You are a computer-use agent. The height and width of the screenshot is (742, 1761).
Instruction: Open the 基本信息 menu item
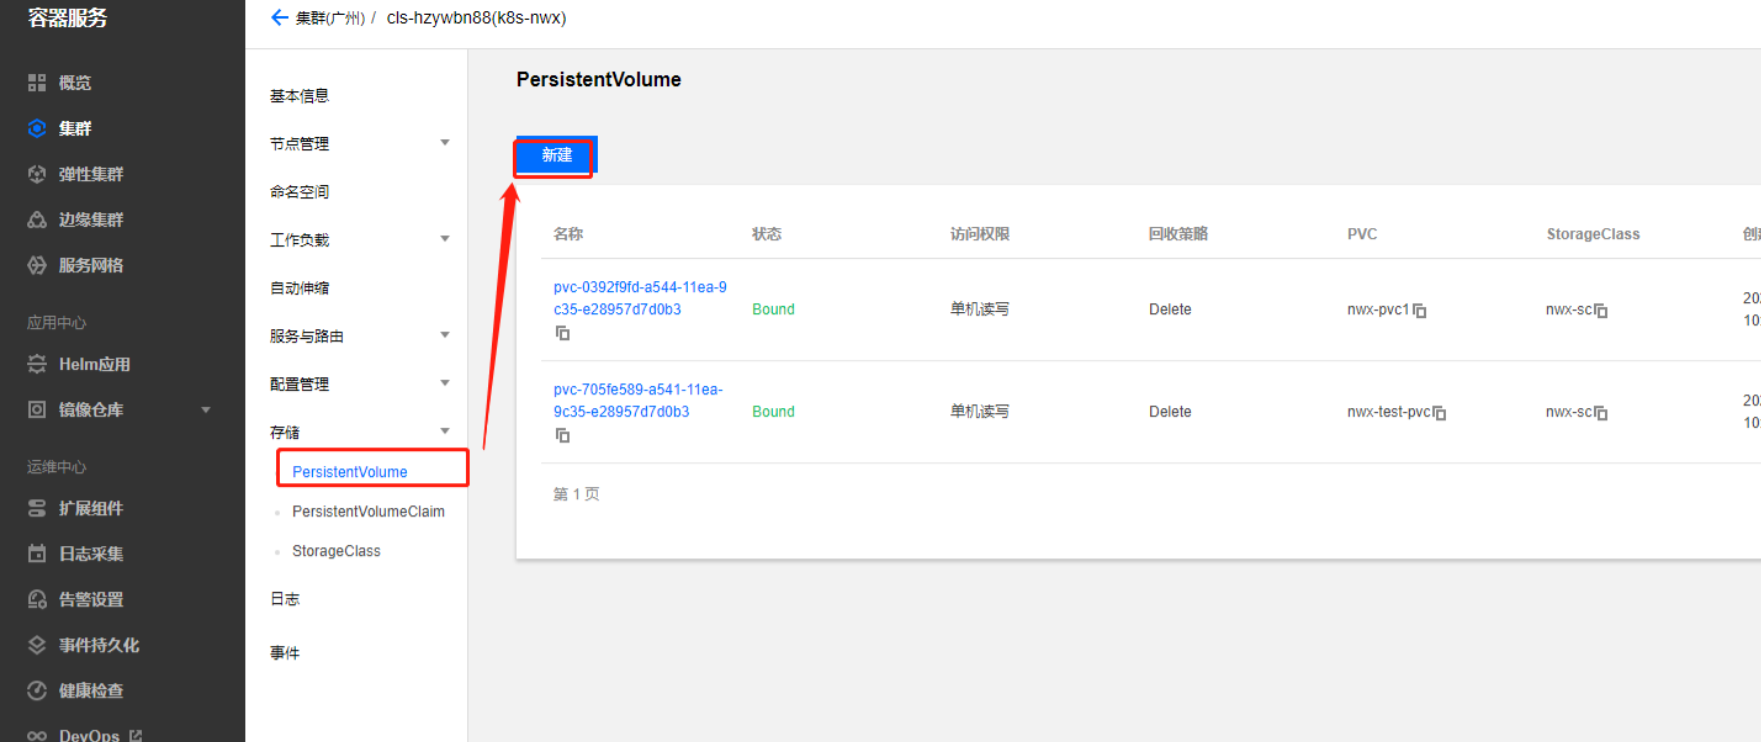(x=299, y=96)
